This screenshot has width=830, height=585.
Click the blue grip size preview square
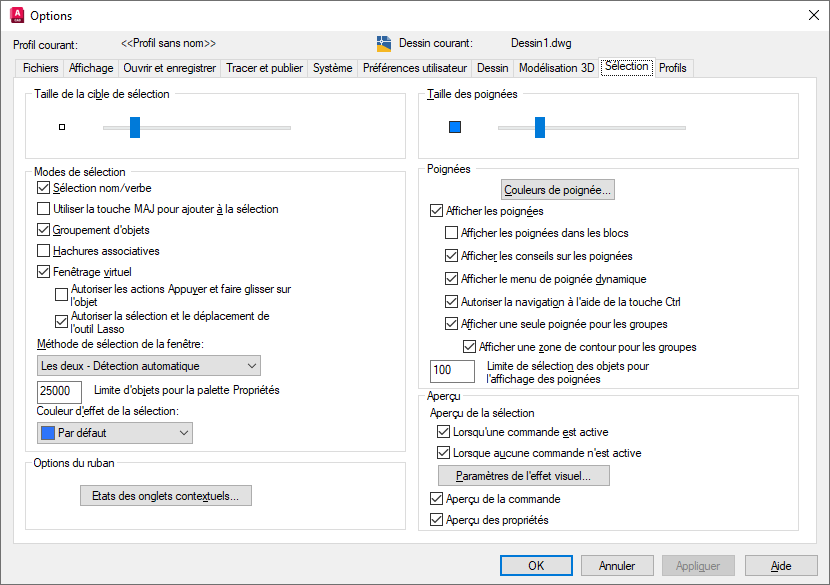click(x=455, y=127)
